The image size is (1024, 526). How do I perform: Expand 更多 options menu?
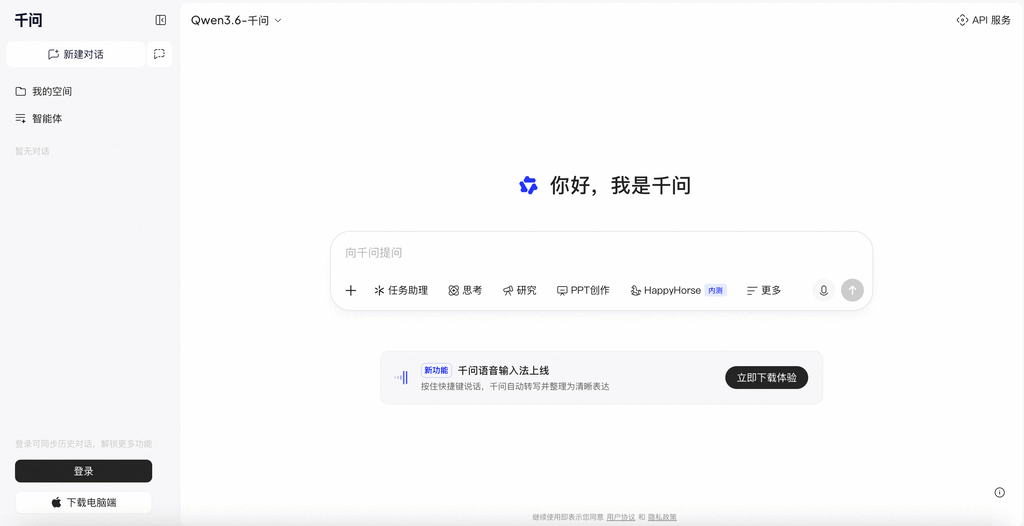pyautogui.click(x=764, y=291)
